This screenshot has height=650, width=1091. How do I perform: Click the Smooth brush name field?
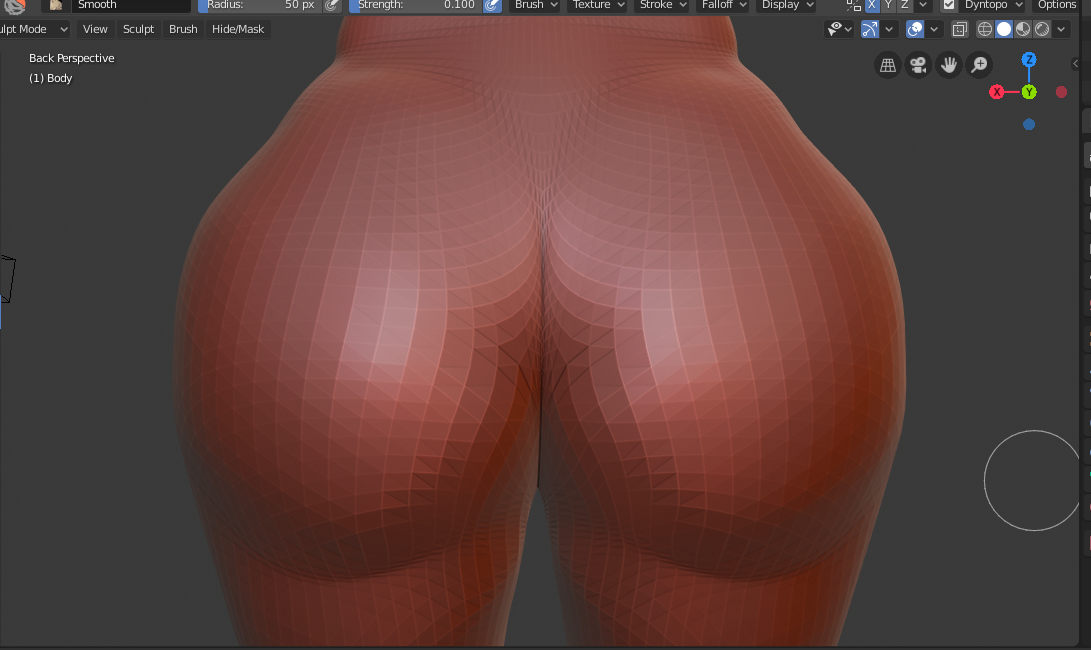tap(130, 5)
